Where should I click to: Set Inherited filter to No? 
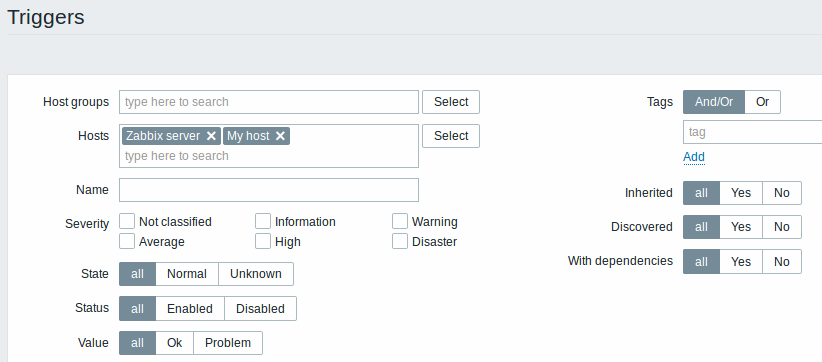782,193
